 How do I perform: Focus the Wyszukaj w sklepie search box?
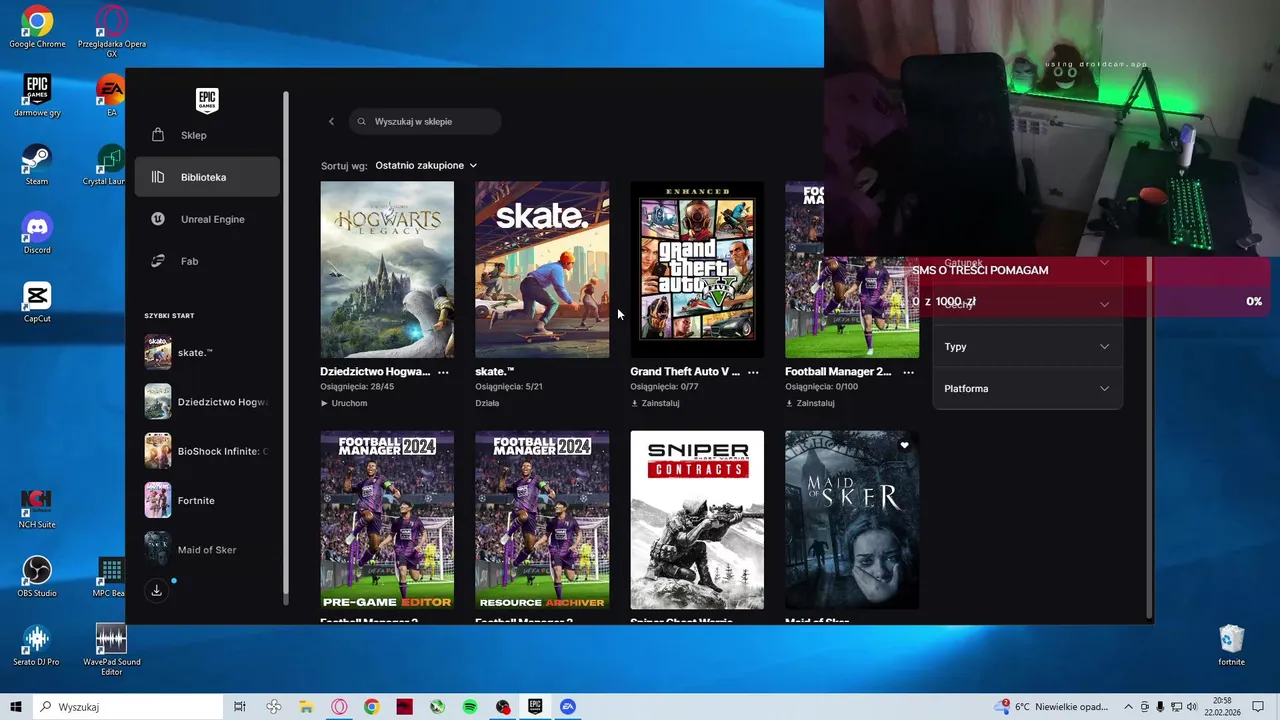click(425, 121)
